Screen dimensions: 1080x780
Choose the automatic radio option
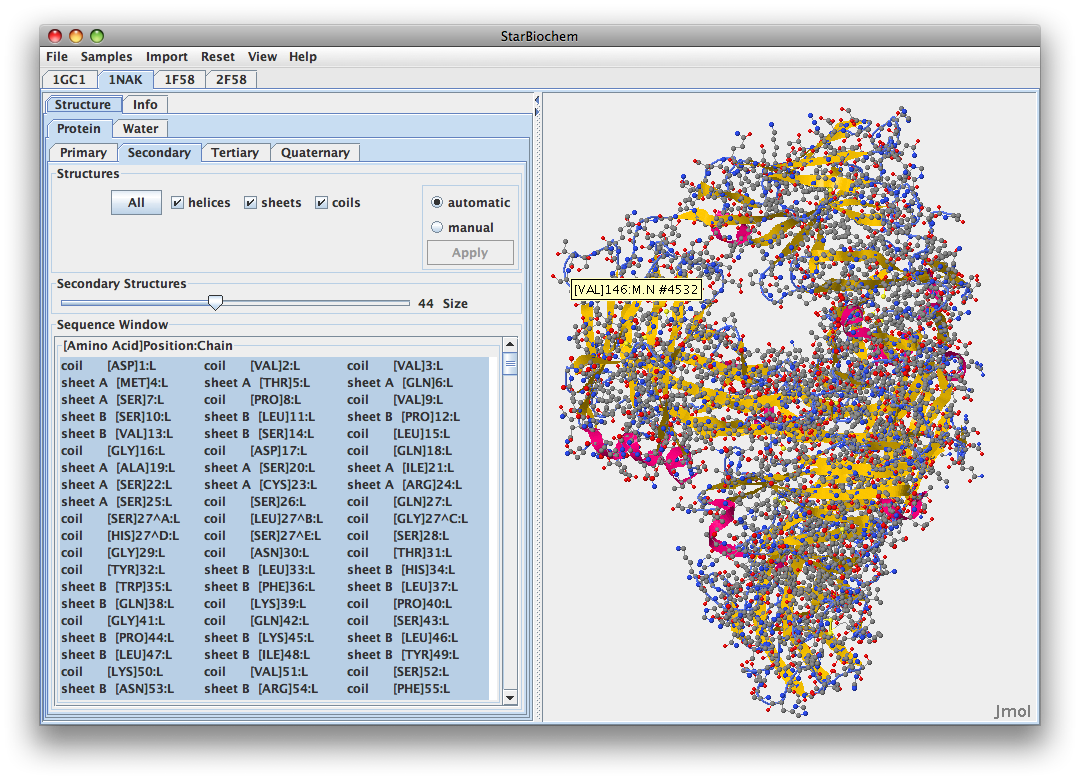437,203
